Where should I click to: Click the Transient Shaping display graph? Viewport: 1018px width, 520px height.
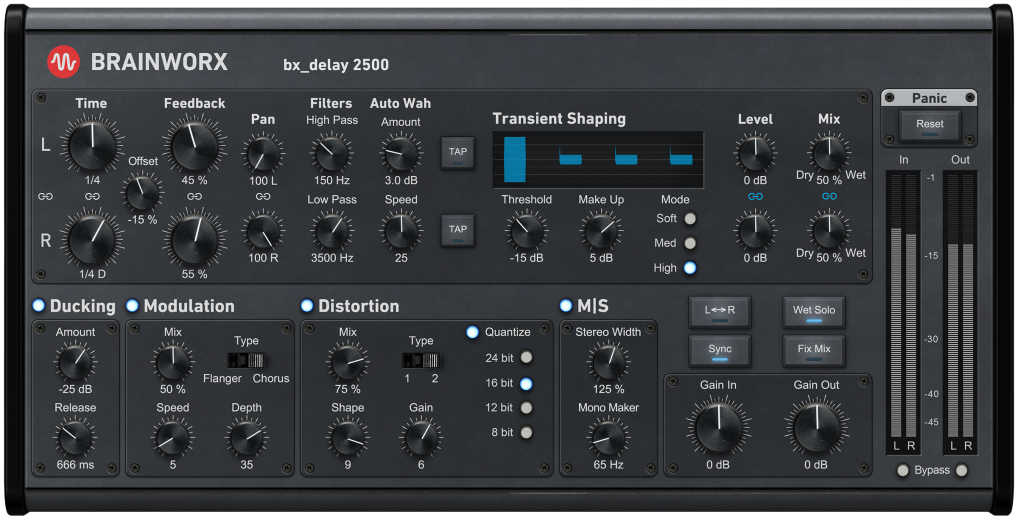[597, 159]
